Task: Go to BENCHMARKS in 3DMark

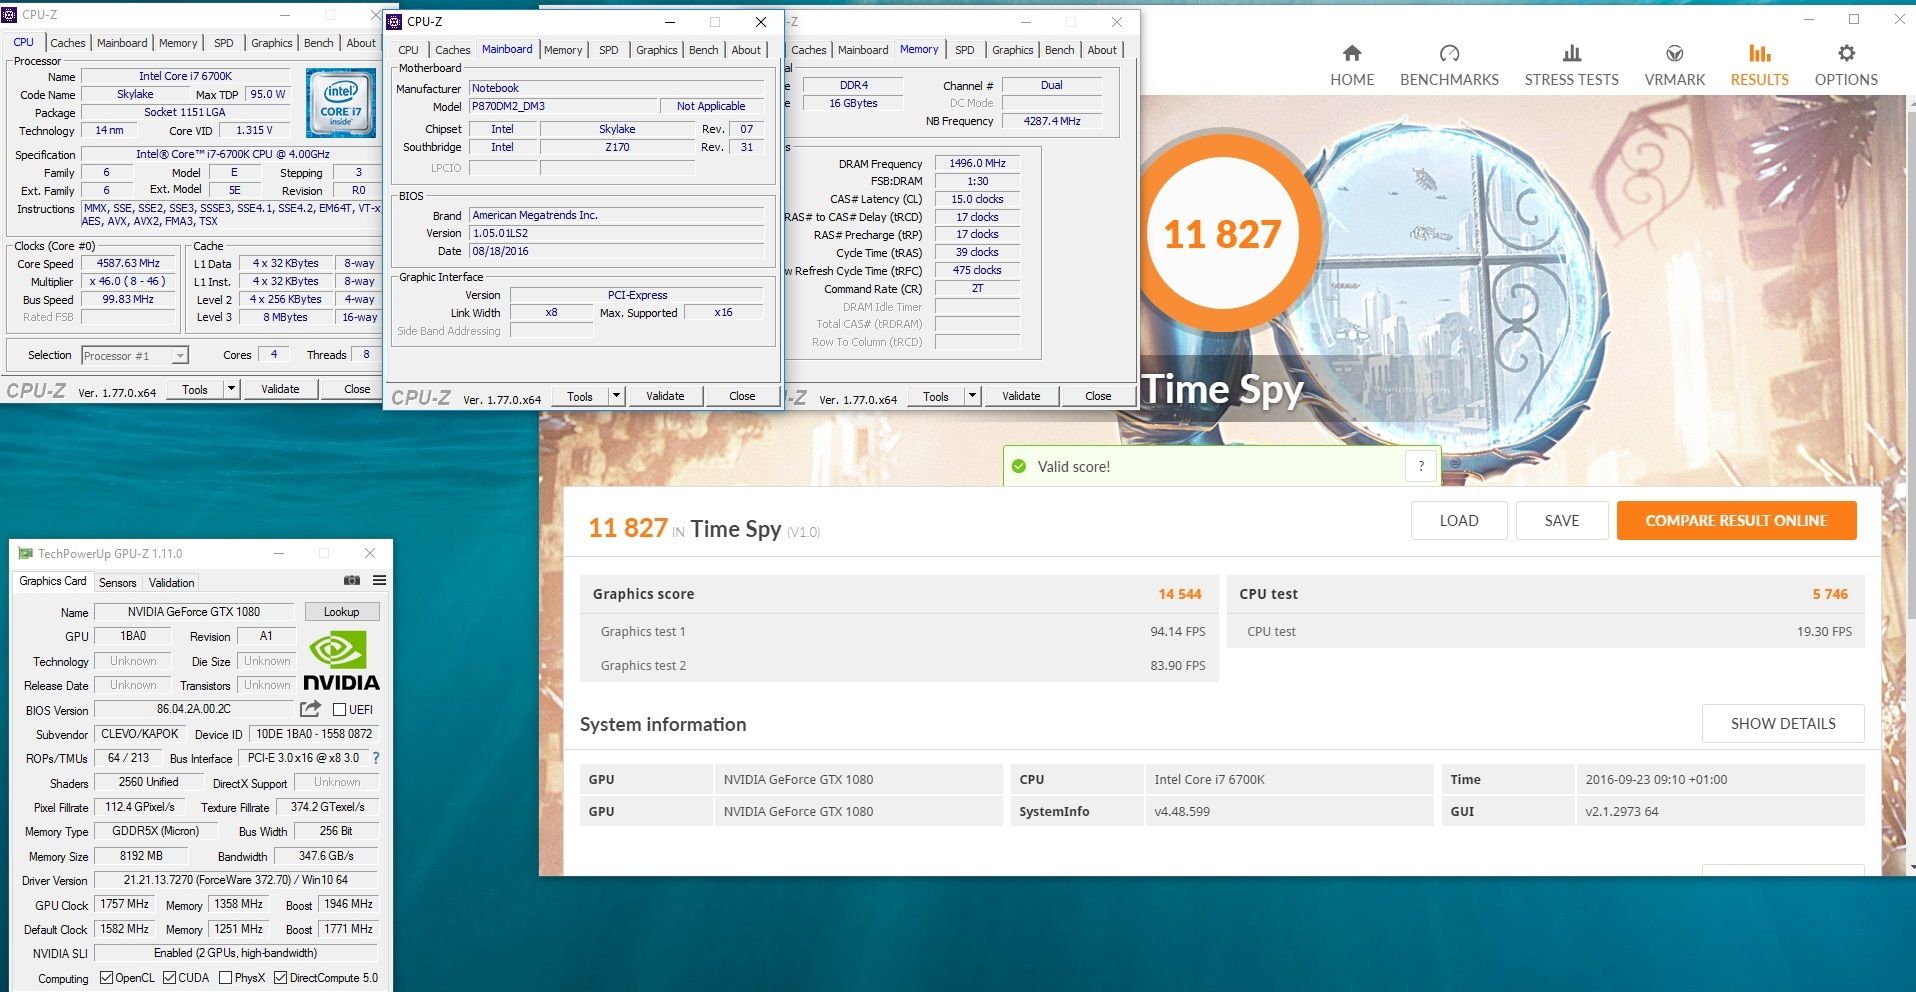Action: tap(1449, 66)
